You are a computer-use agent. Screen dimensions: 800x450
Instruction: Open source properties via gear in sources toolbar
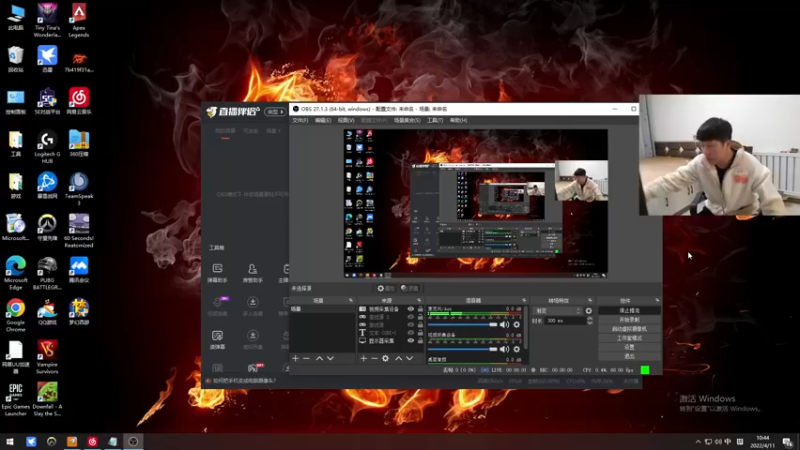pyautogui.click(x=386, y=359)
